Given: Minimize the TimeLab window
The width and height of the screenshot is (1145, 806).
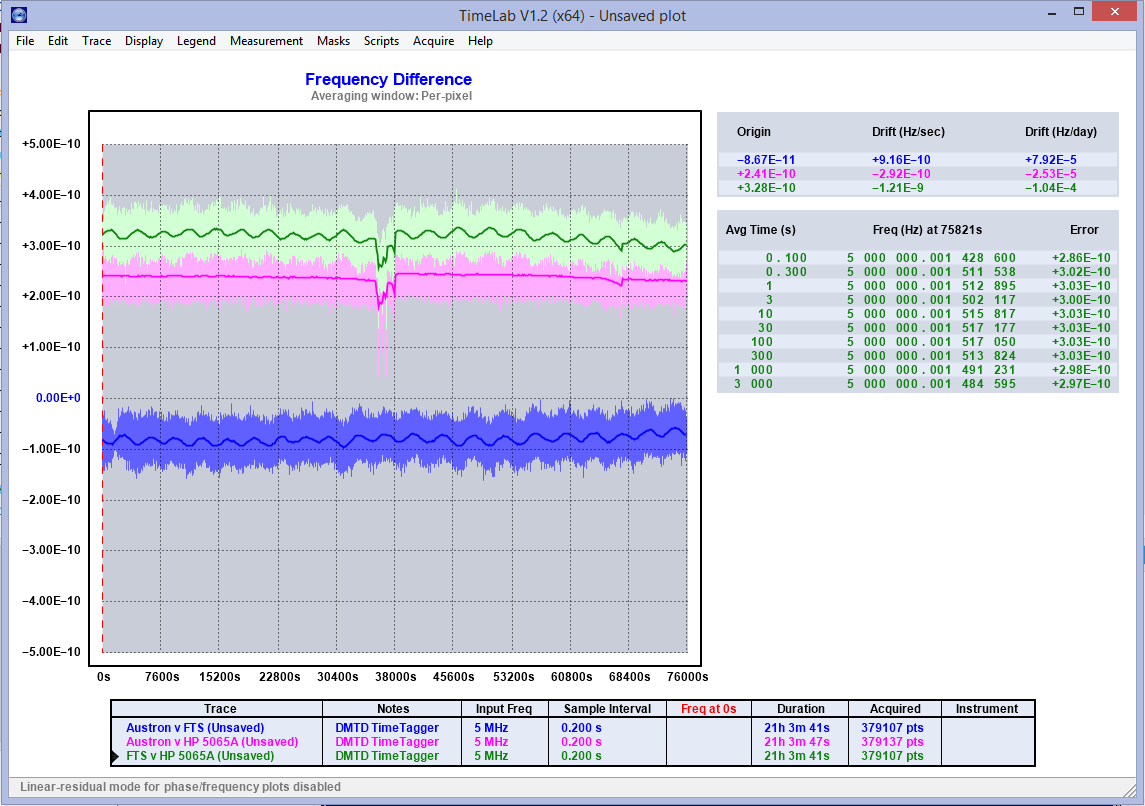Looking at the screenshot, I should point(1052,14).
